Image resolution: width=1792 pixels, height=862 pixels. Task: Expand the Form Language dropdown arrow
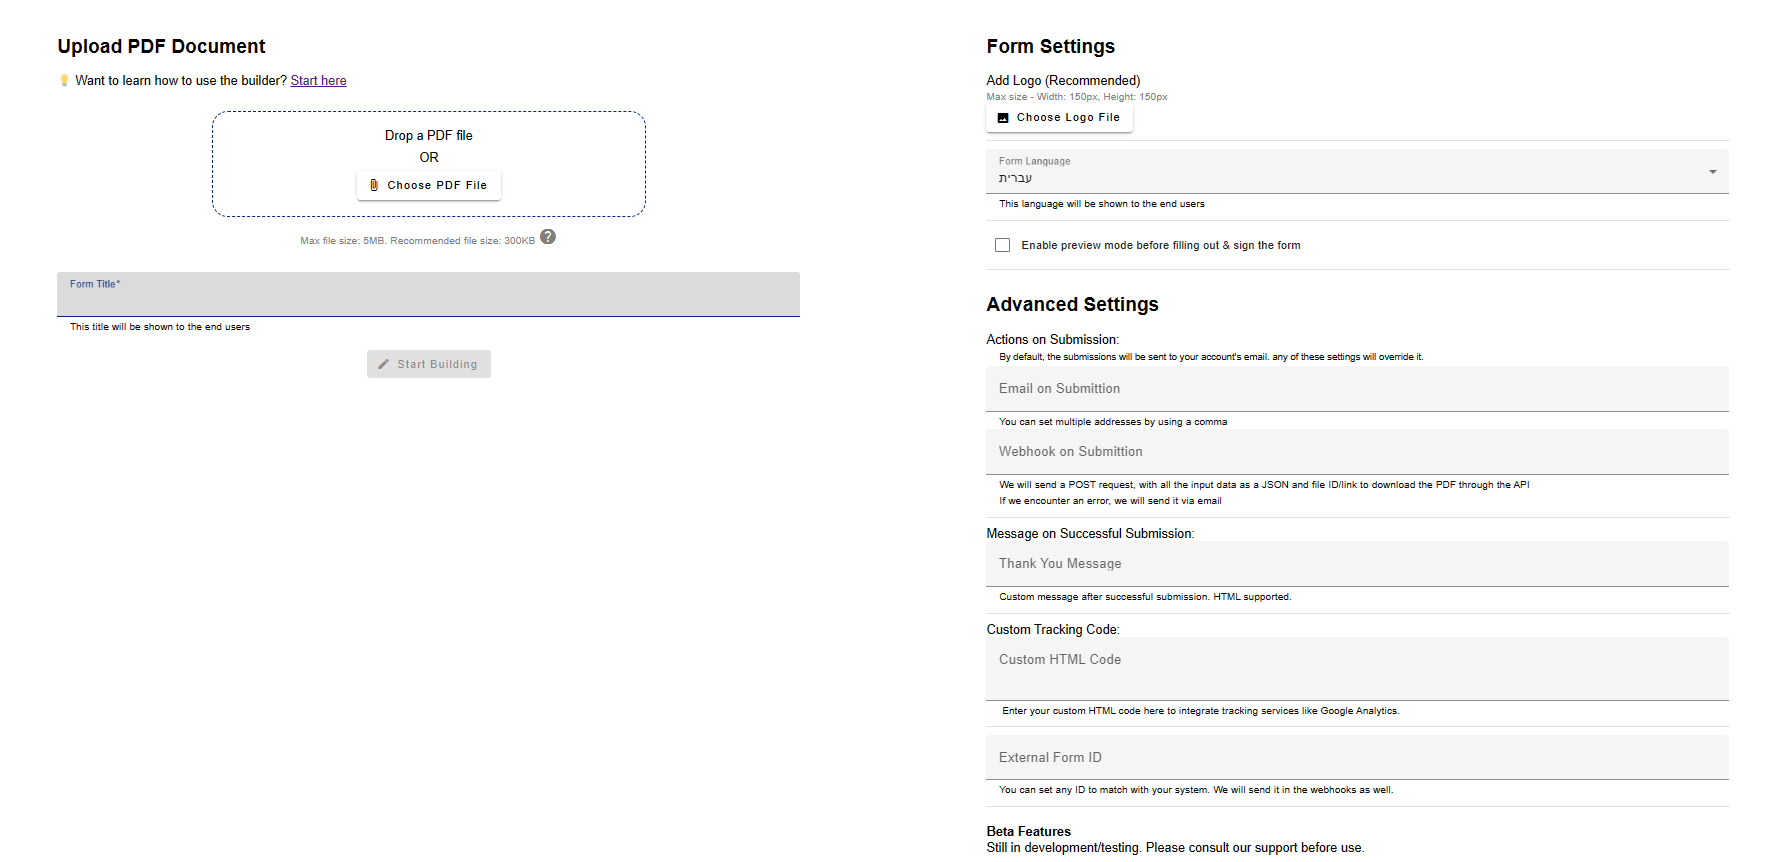click(x=1712, y=172)
